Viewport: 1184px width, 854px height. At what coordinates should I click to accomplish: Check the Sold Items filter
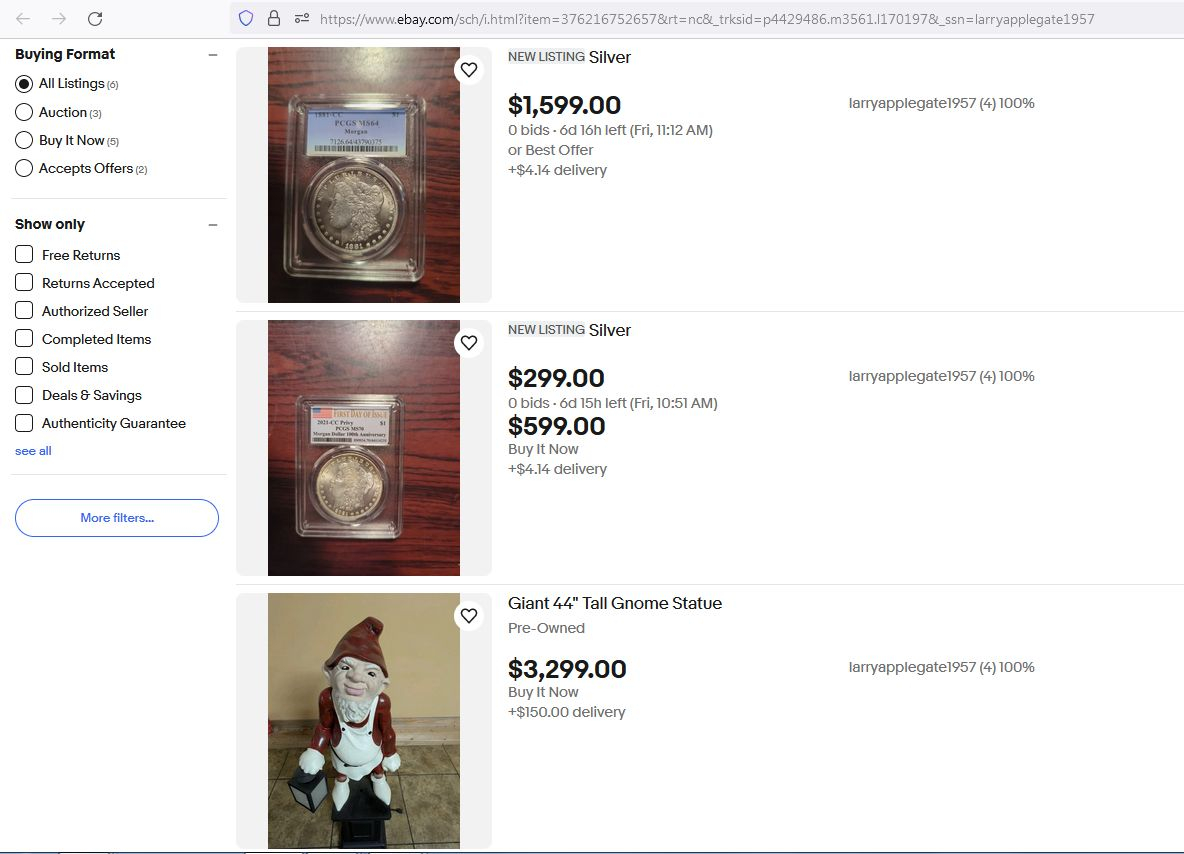coord(24,366)
